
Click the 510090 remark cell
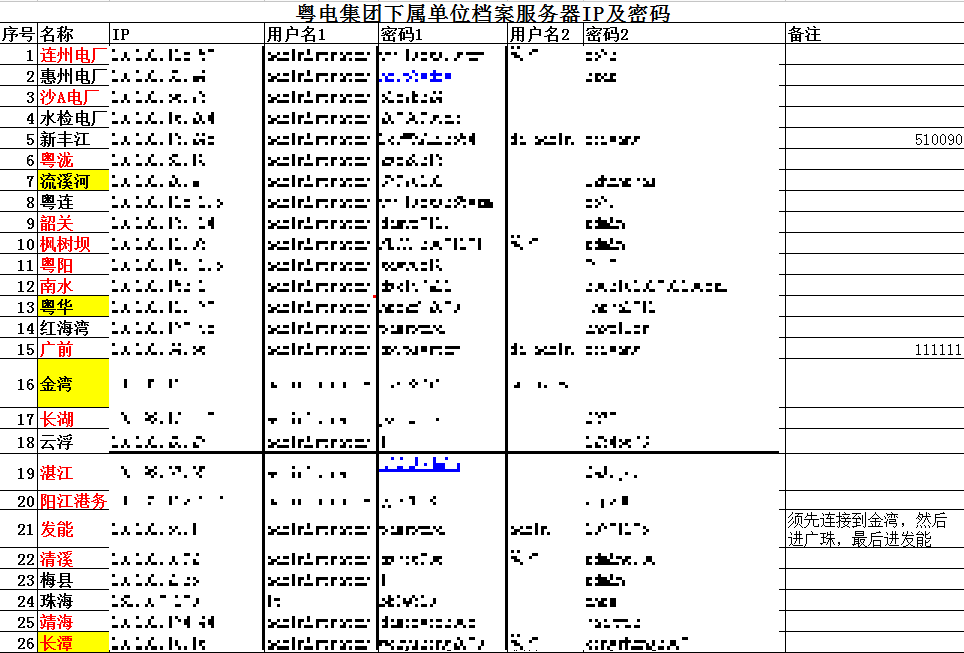click(875, 139)
